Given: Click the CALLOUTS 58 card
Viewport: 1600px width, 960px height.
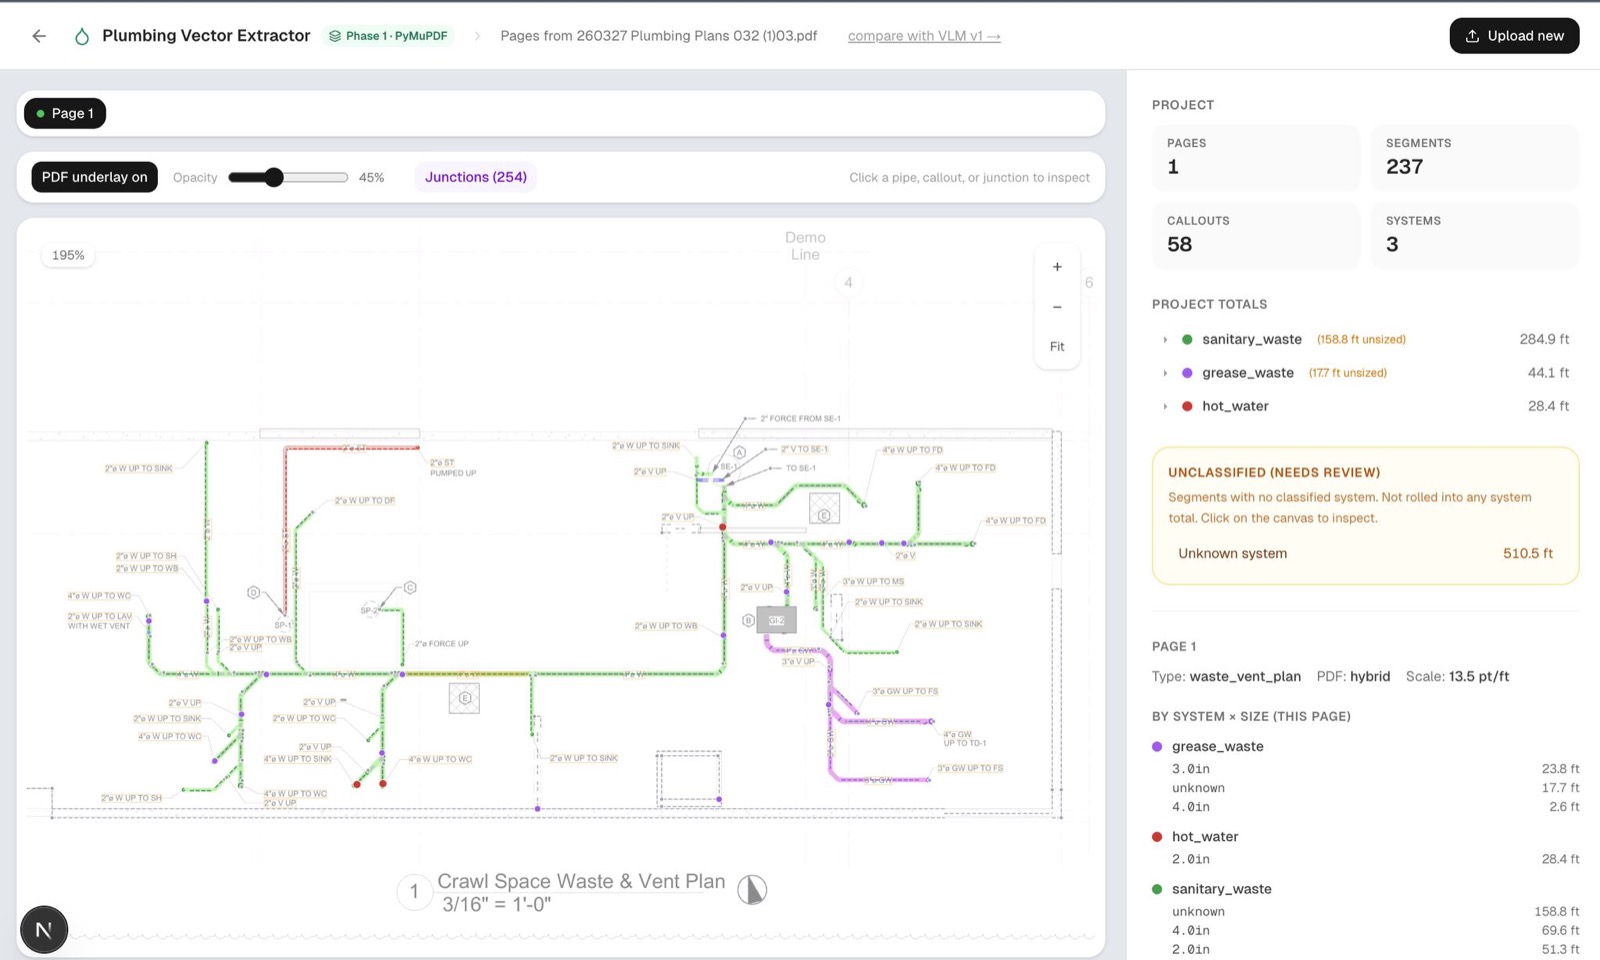Looking at the screenshot, I should point(1256,235).
